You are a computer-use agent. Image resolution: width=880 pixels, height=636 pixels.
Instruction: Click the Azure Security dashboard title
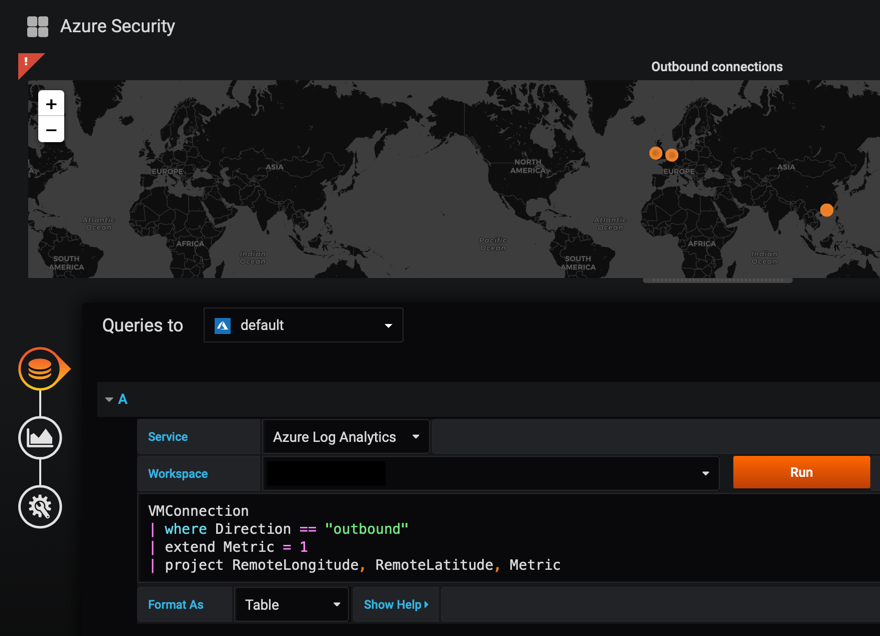(x=118, y=26)
